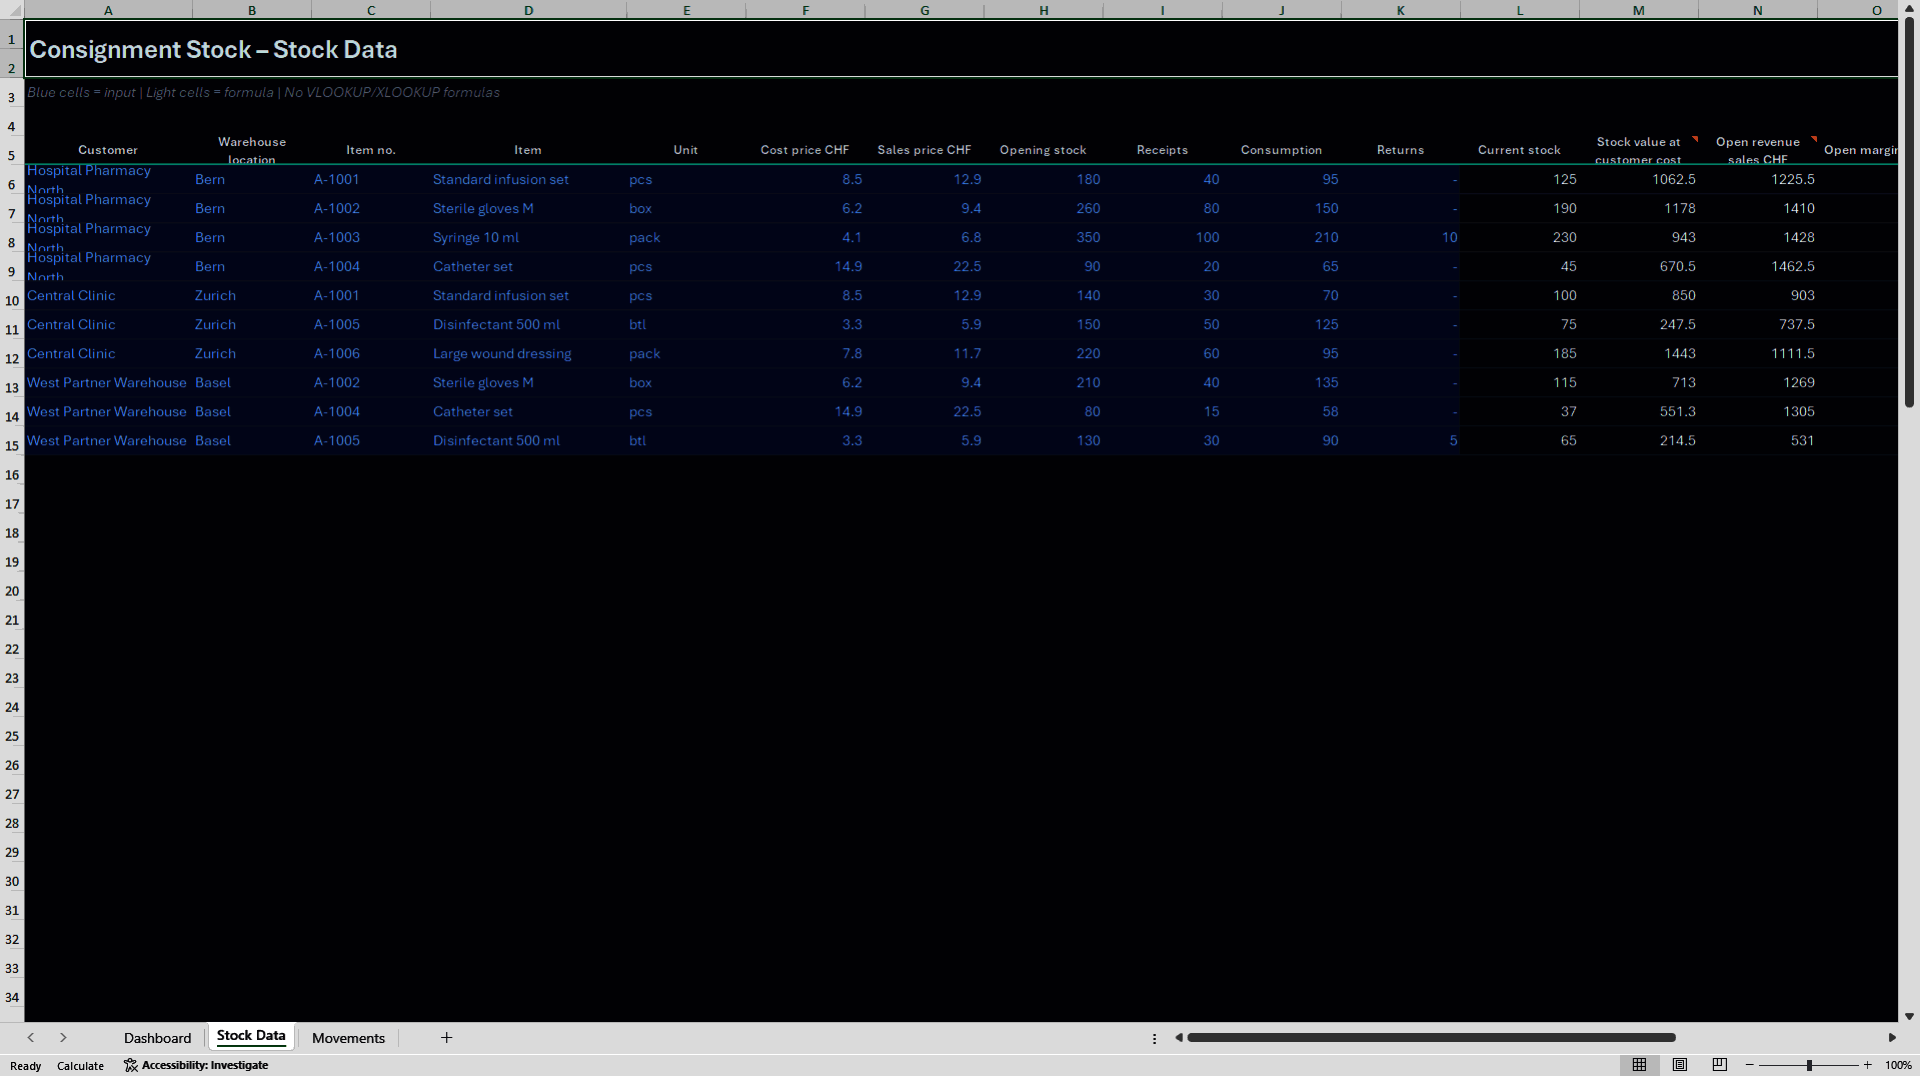
Task: Select column A header
Action: click(108, 10)
